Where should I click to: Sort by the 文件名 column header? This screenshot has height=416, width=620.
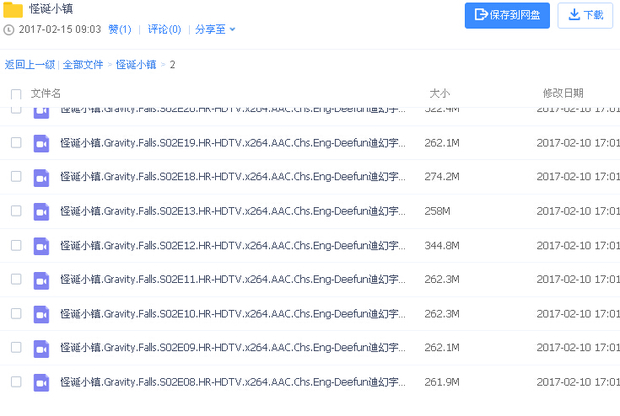click(x=45, y=94)
